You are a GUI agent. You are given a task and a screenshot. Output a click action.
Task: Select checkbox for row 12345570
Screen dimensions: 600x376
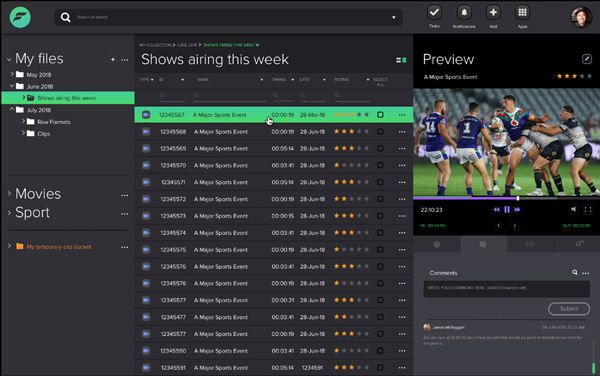pos(380,165)
